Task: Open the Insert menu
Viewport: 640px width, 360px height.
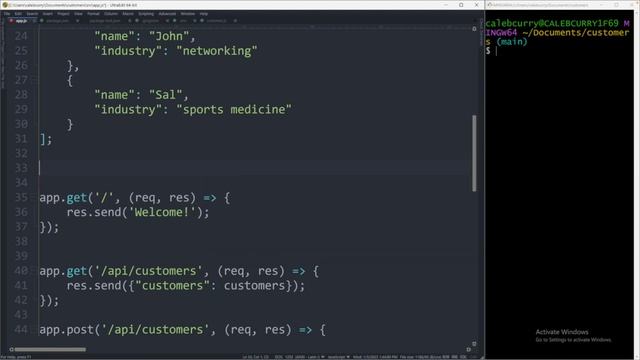Action: click(x=48, y=14)
